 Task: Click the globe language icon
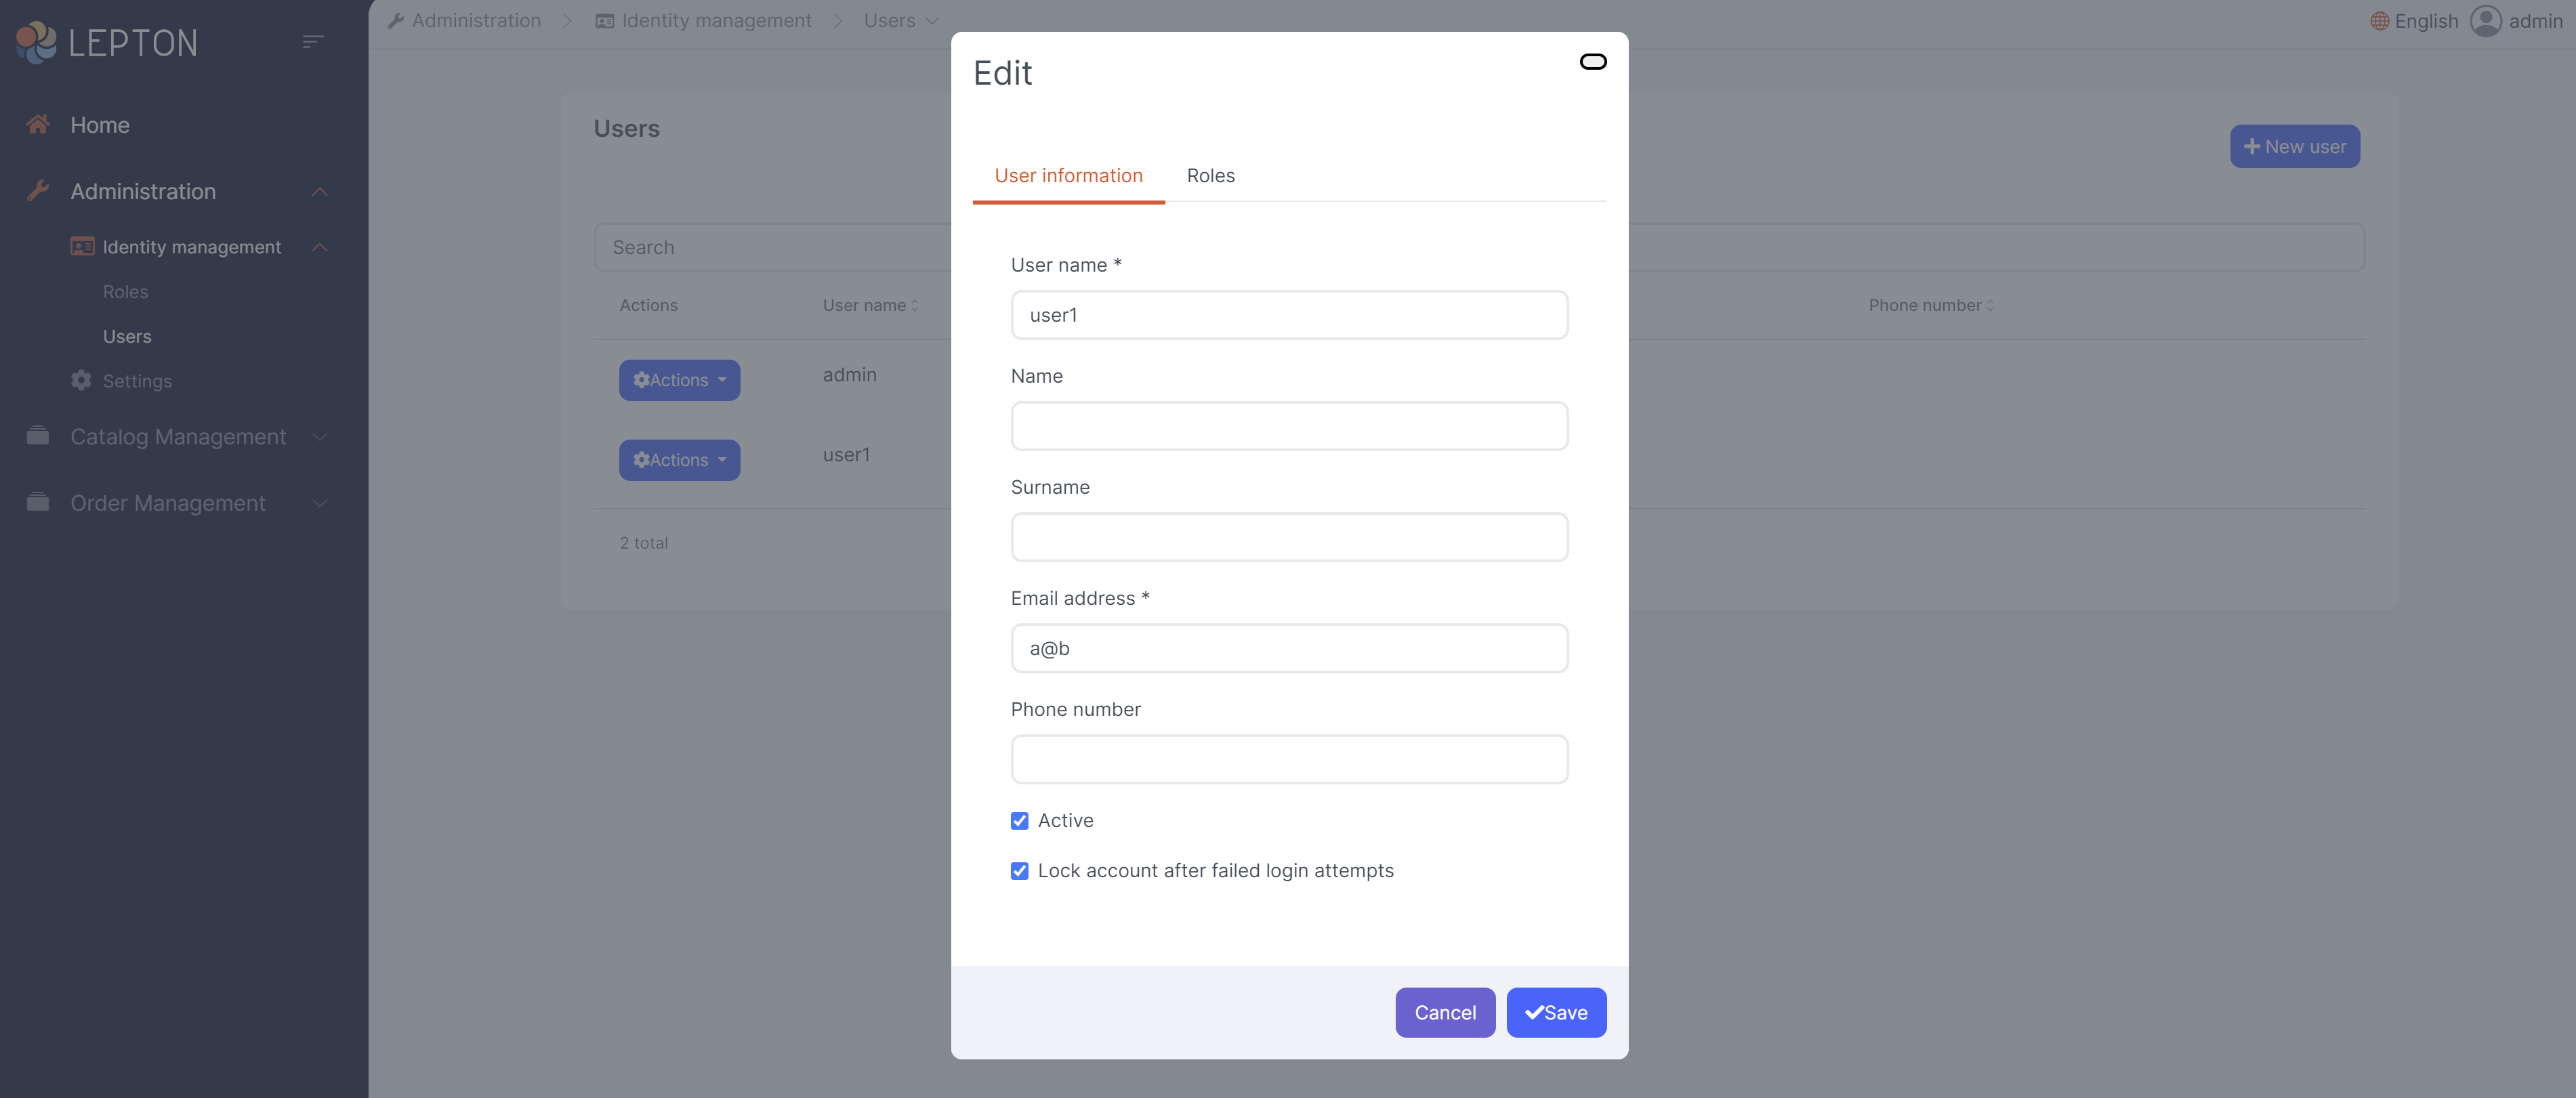tap(2379, 21)
